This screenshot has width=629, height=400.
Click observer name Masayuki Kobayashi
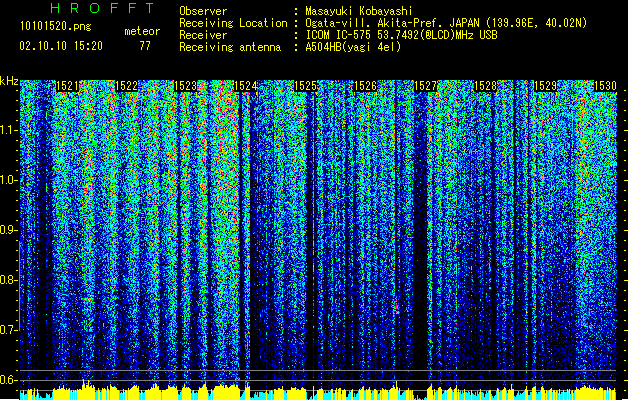tap(359, 11)
